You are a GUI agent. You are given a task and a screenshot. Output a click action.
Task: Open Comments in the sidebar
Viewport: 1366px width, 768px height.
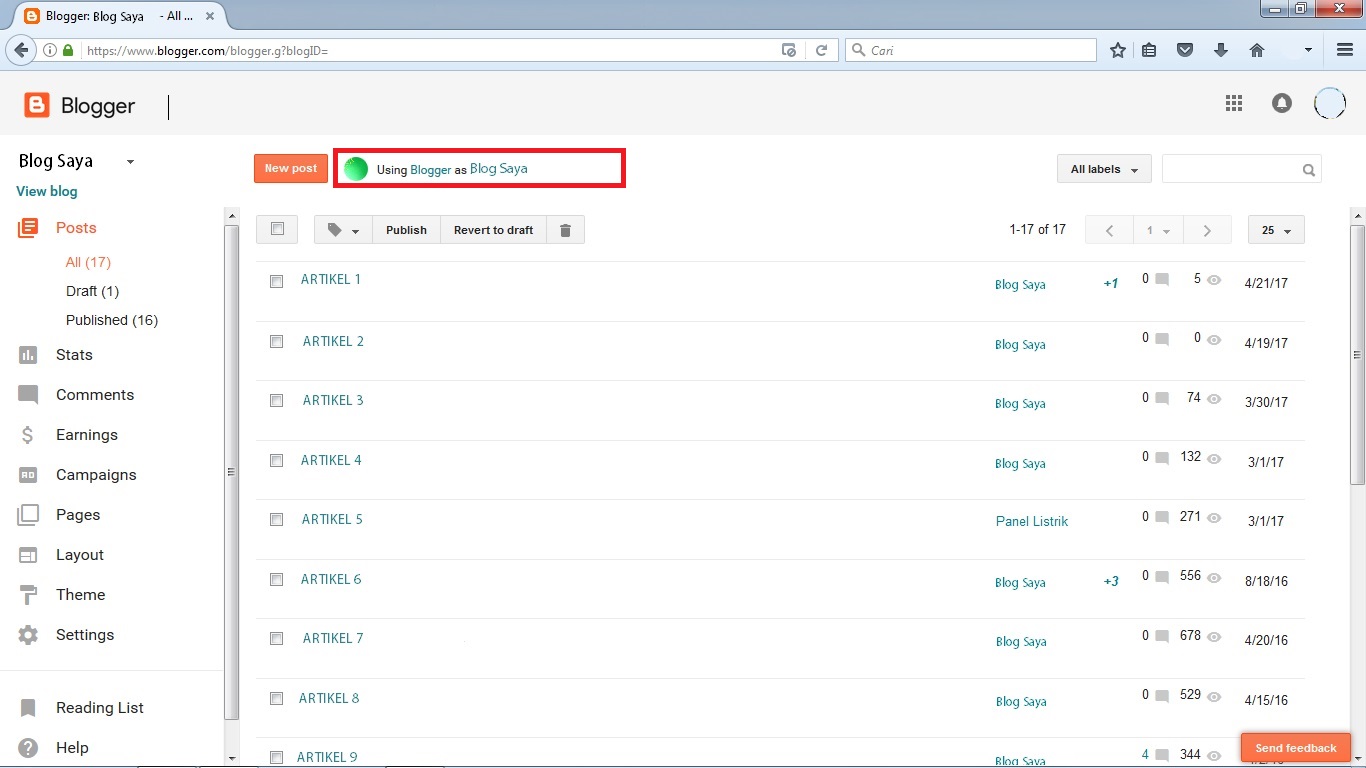point(95,395)
